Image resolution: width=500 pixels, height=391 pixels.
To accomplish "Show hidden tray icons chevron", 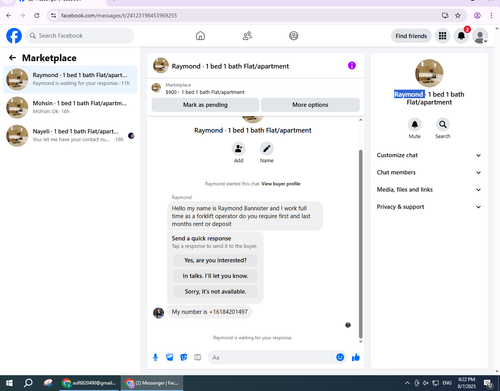I will pos(407,383).
